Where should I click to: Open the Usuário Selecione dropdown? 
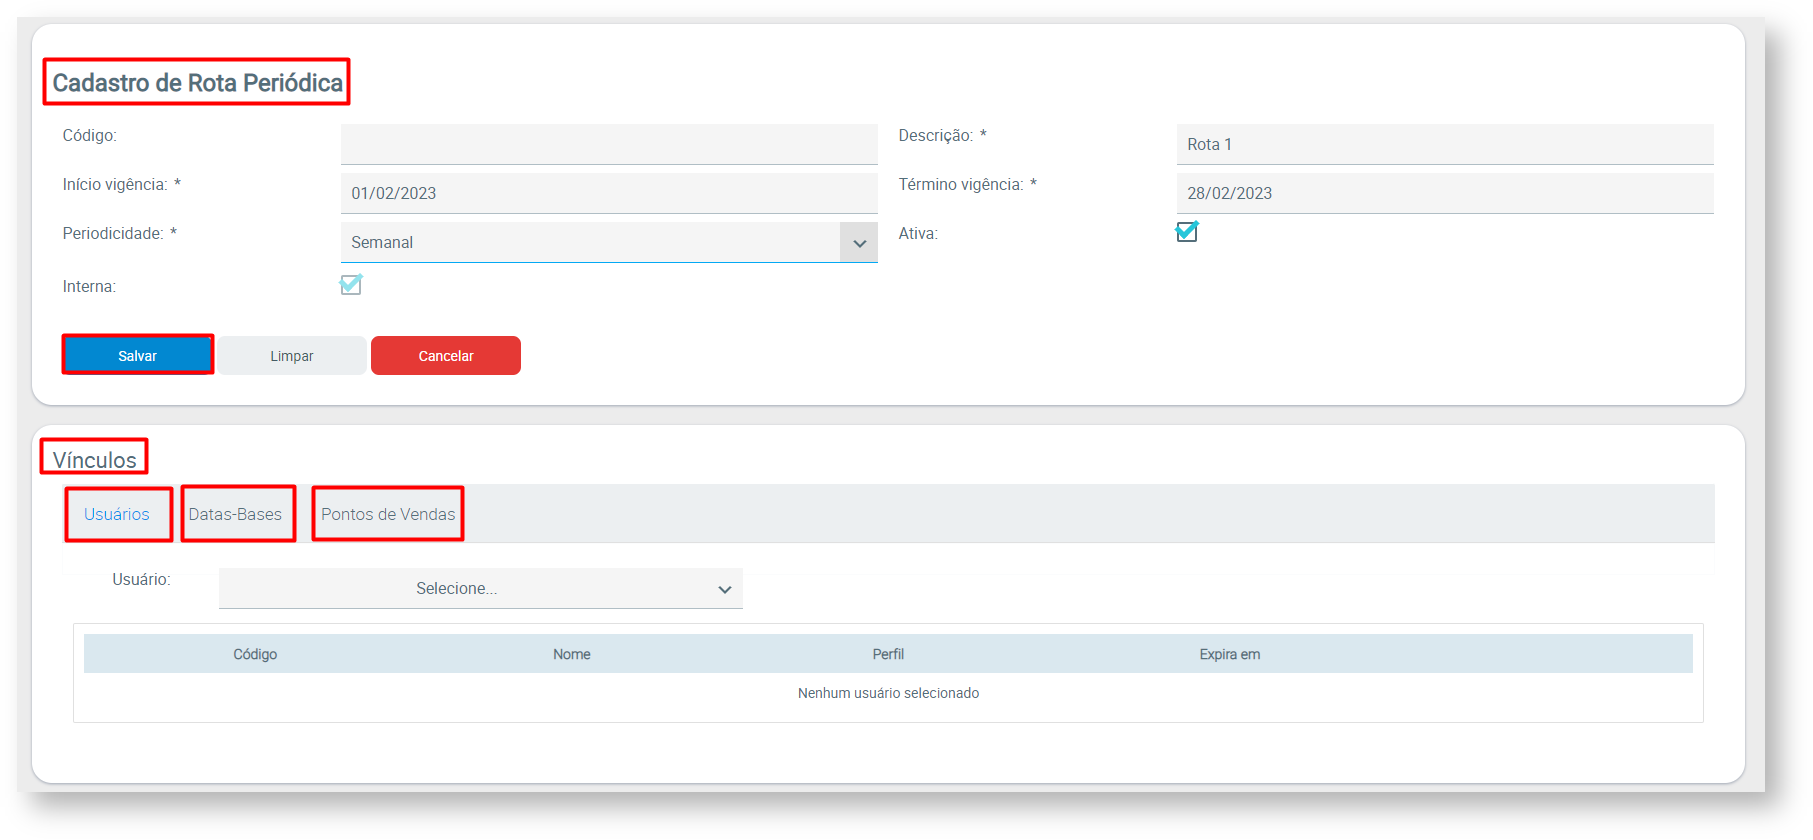point(480,588)
